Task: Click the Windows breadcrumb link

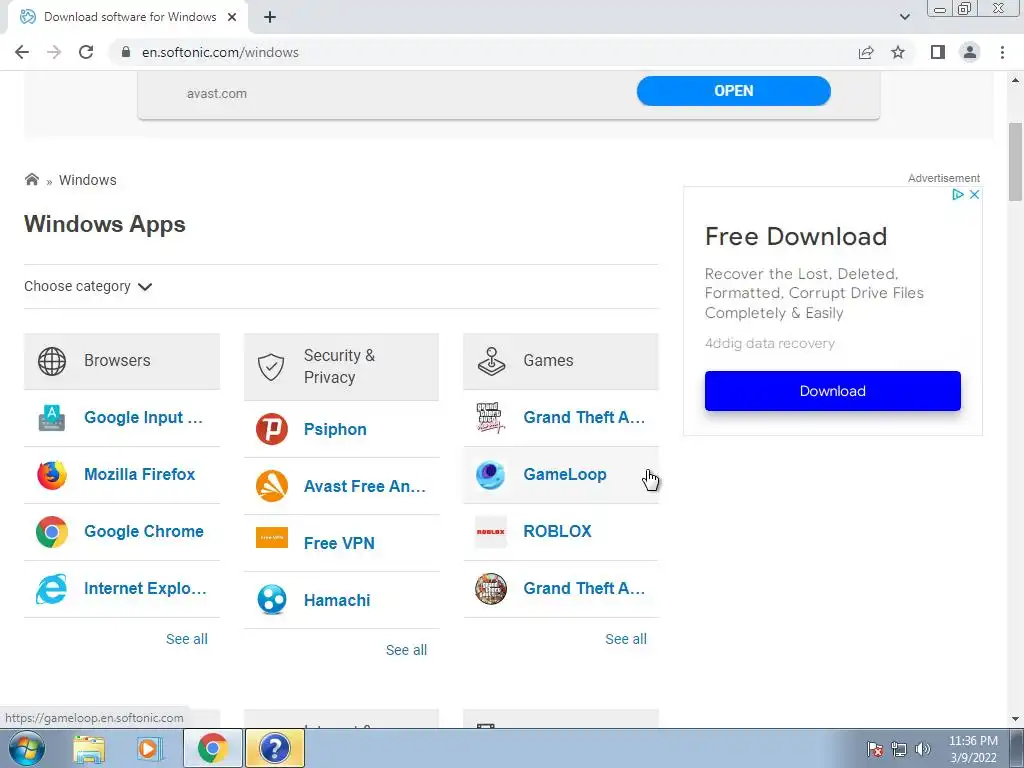Action: (88, 180)
